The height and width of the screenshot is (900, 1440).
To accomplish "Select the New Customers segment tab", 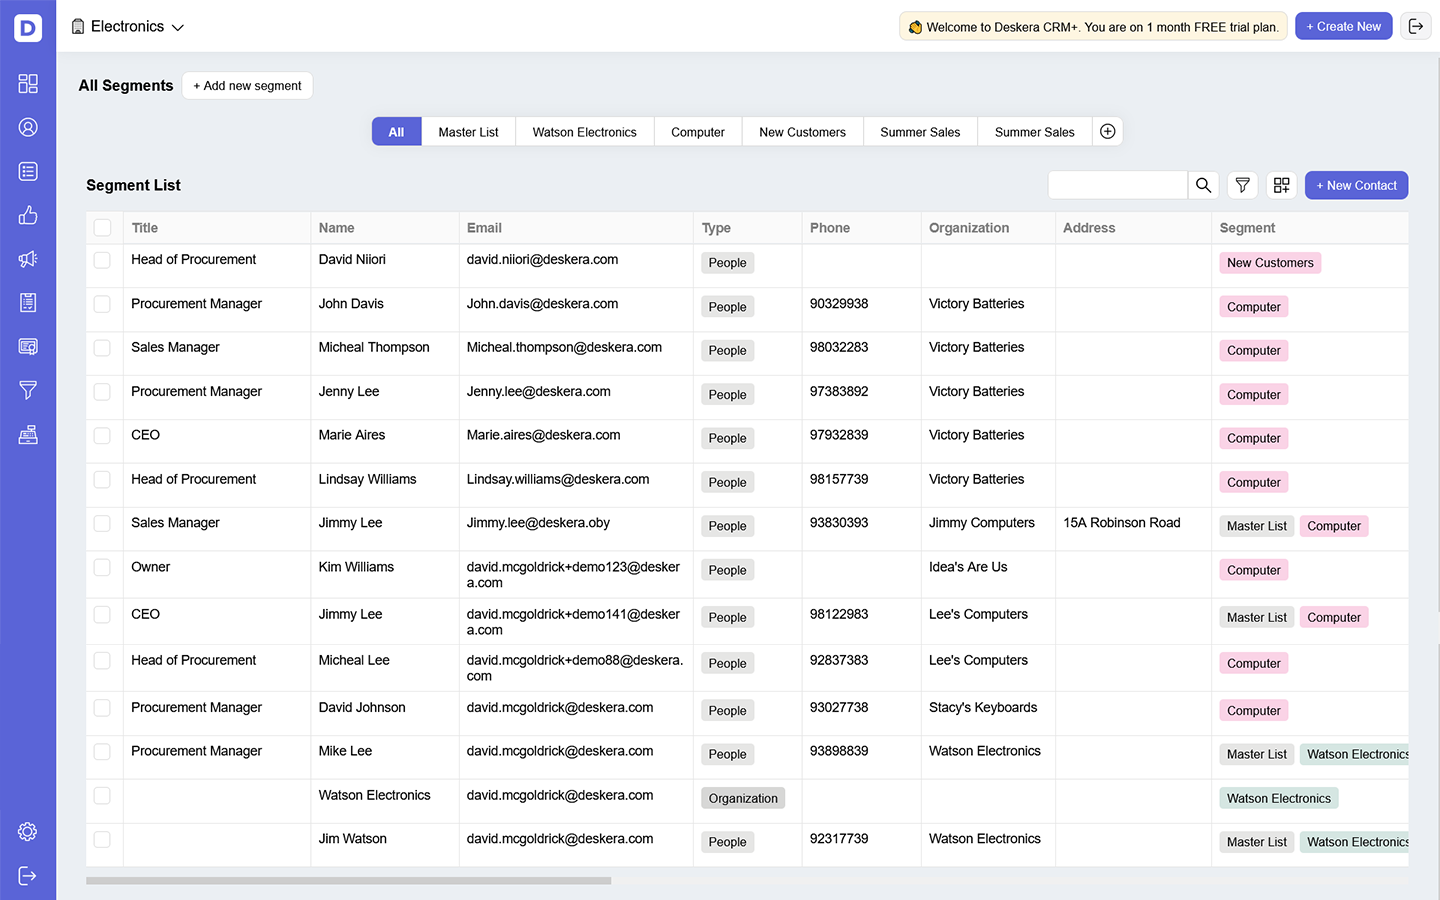I will (802, 132).
